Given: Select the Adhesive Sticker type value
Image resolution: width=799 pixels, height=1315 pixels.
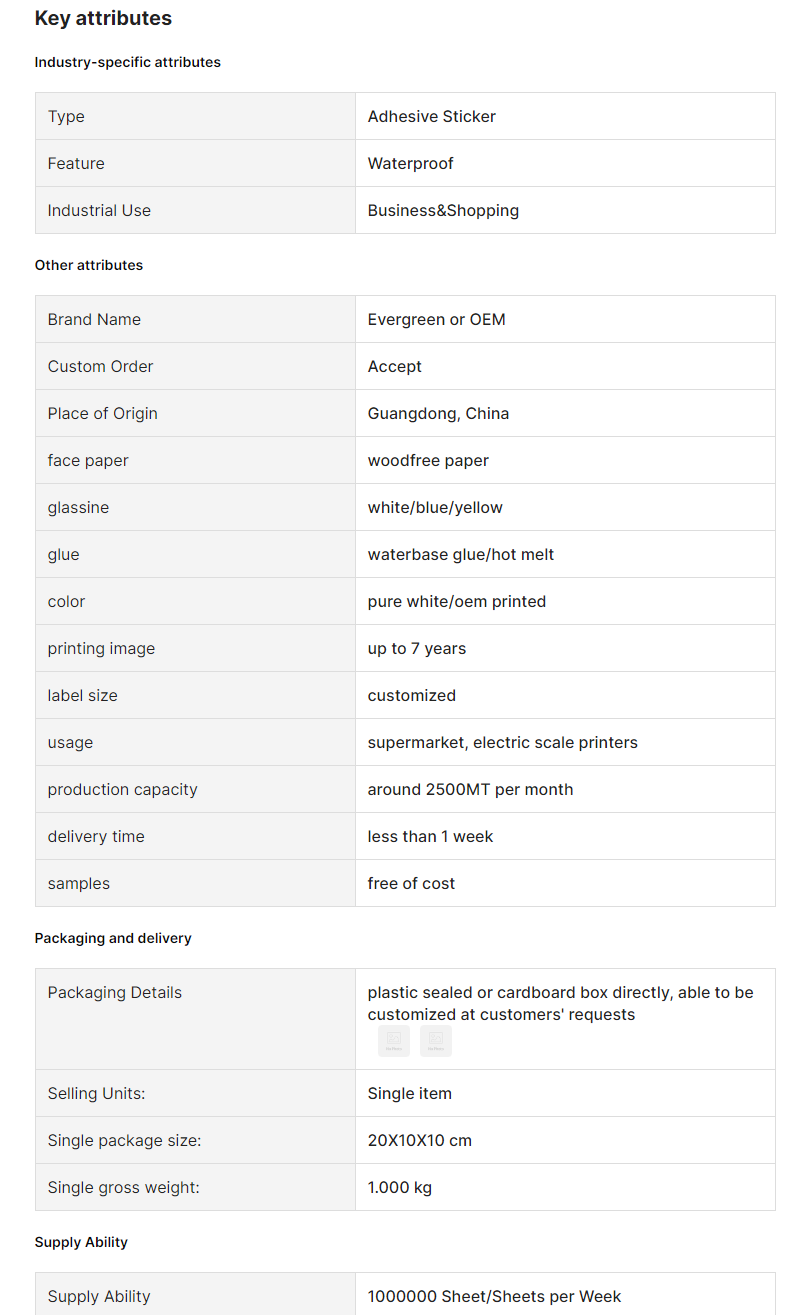Looking at the screenshot, I should [x=432, y=116].
